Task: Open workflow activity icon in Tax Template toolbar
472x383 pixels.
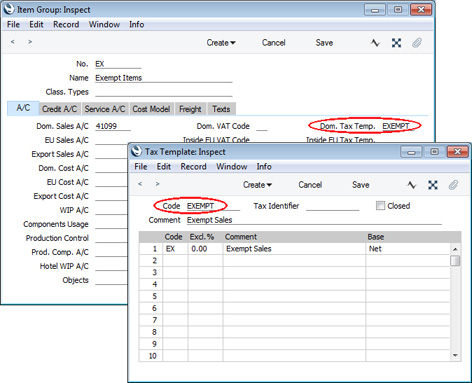Action: 412,185
